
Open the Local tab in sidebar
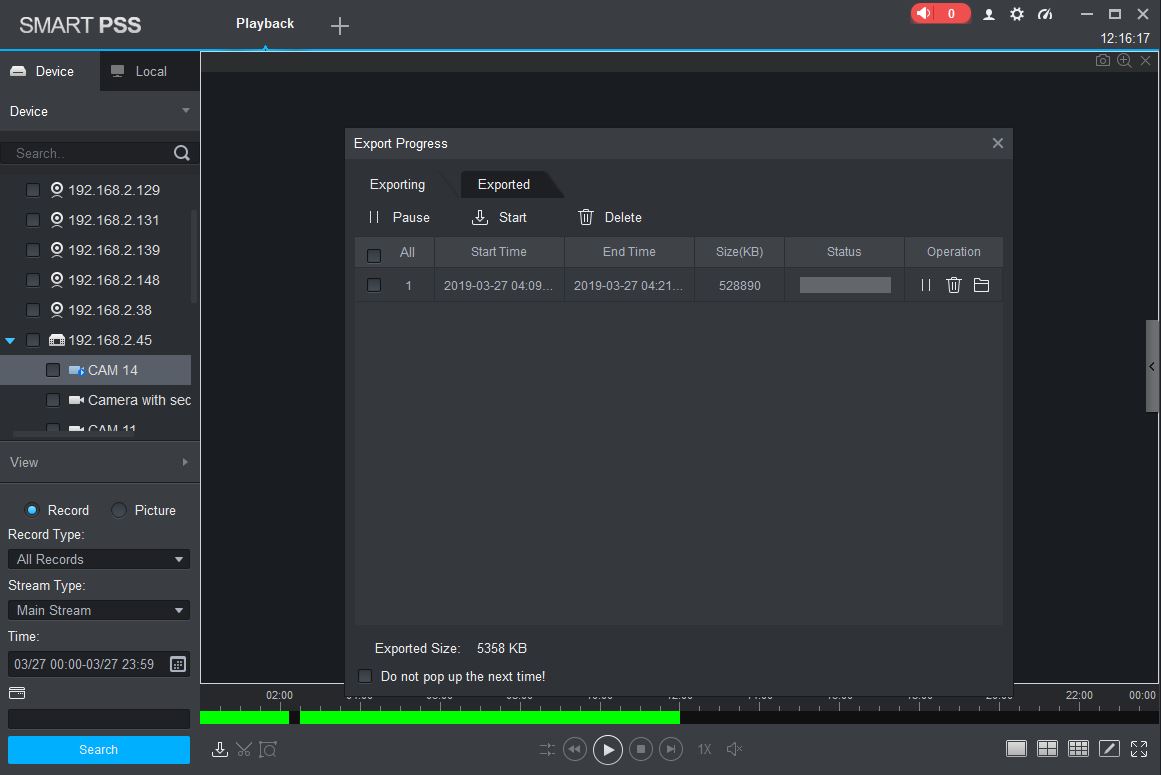[150, 71]
